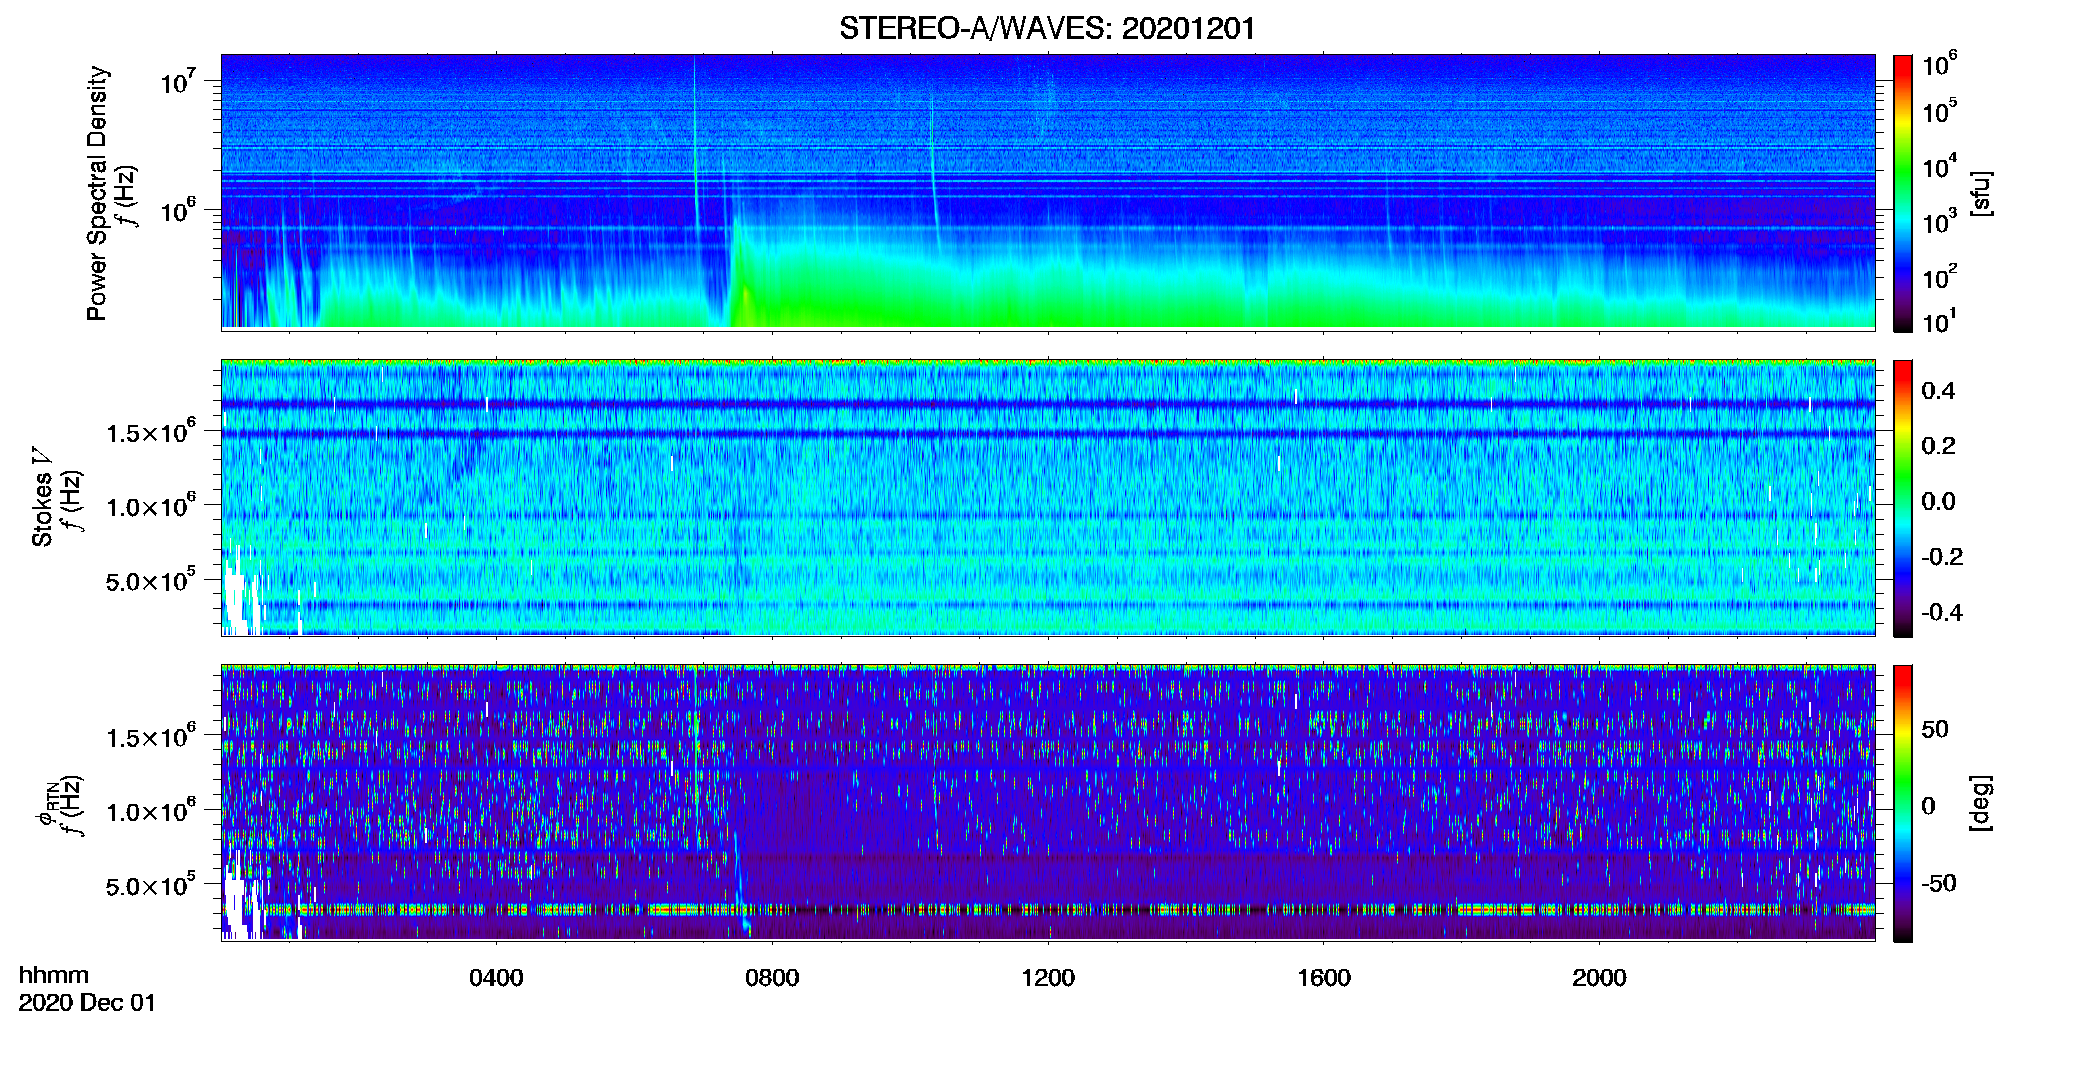This screenshot has width=2096, height=1080.
Task: Click the 10^2 label on the sfu colorbar
Action: click(1940, 276)
